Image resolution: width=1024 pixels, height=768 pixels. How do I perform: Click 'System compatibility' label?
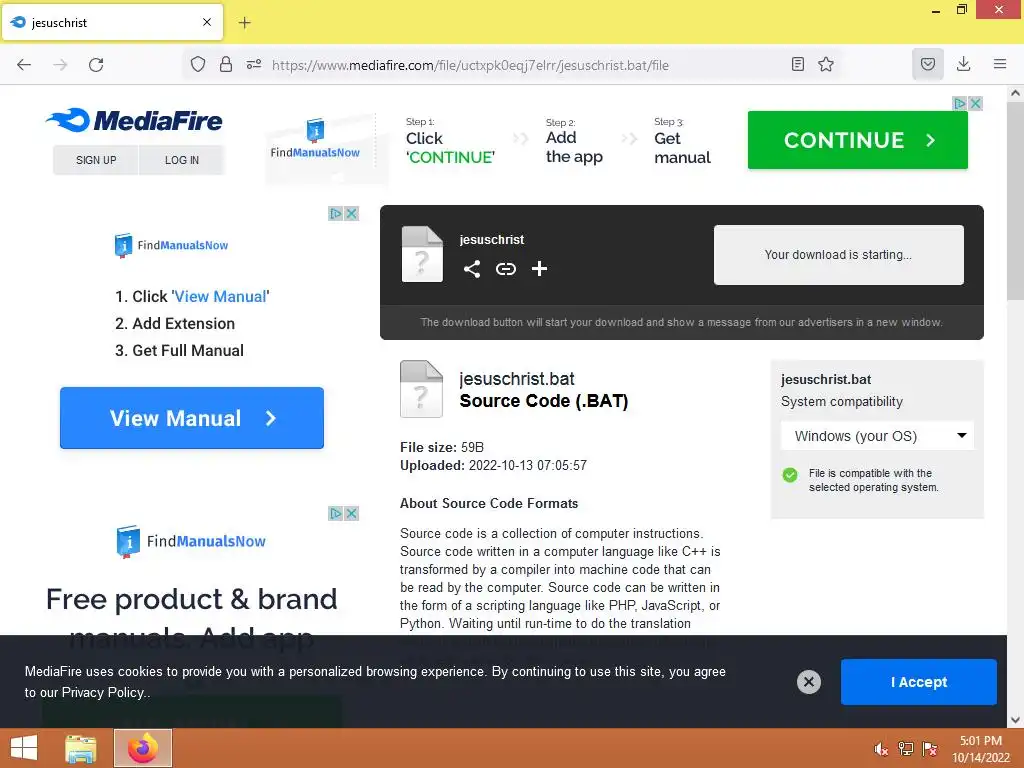pos(842,402)
